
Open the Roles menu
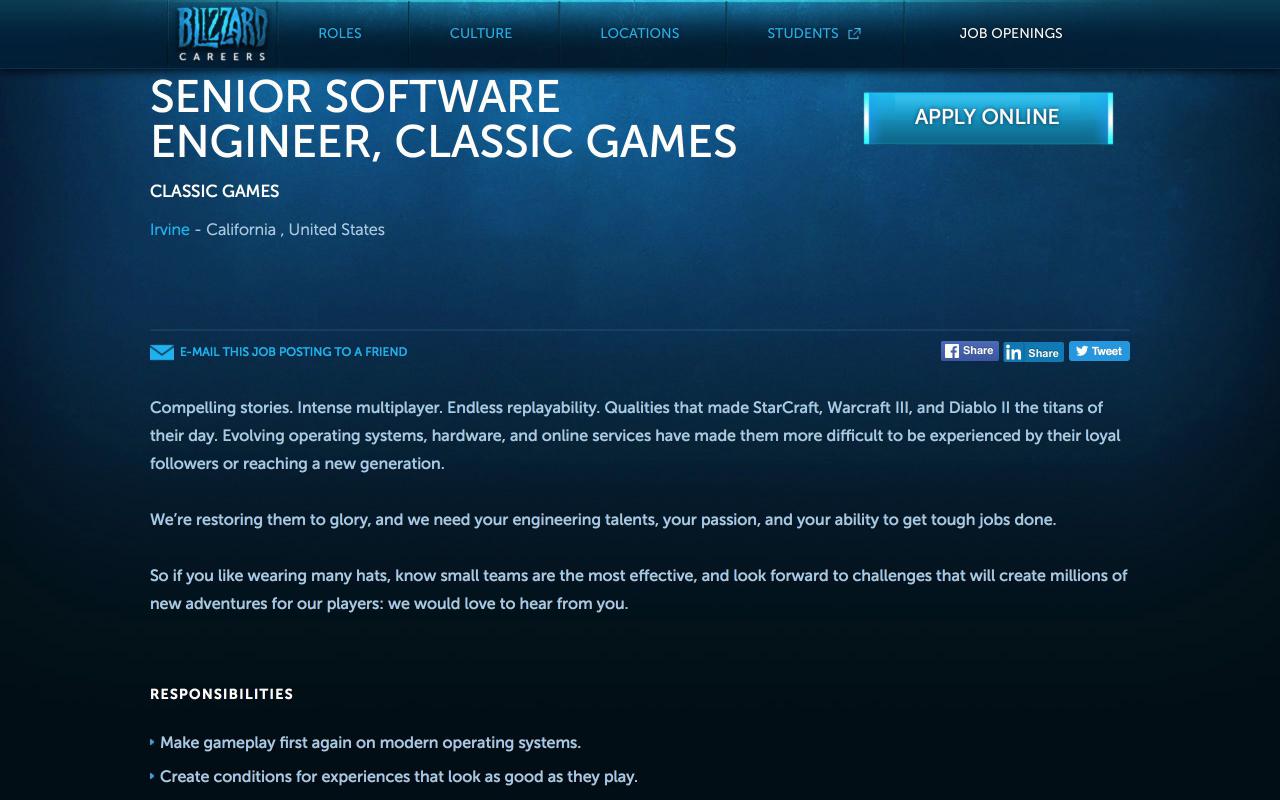pyautogui.click(x=340, y=33)
